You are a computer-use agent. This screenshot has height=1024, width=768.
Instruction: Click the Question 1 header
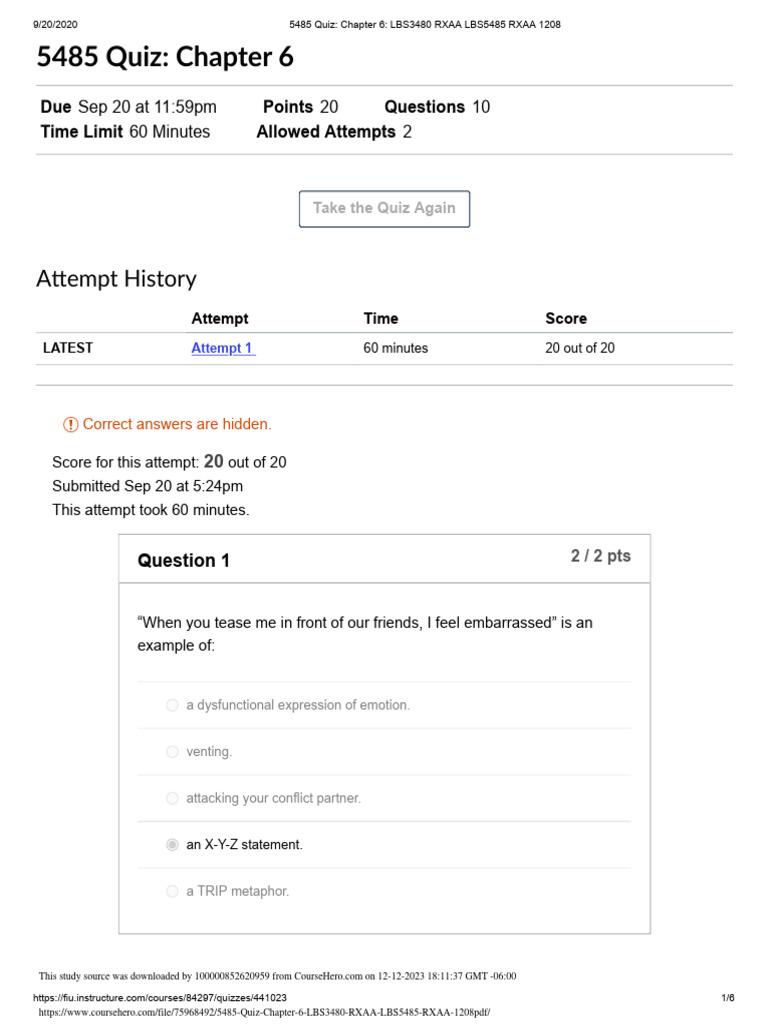(x=184, y=560)
